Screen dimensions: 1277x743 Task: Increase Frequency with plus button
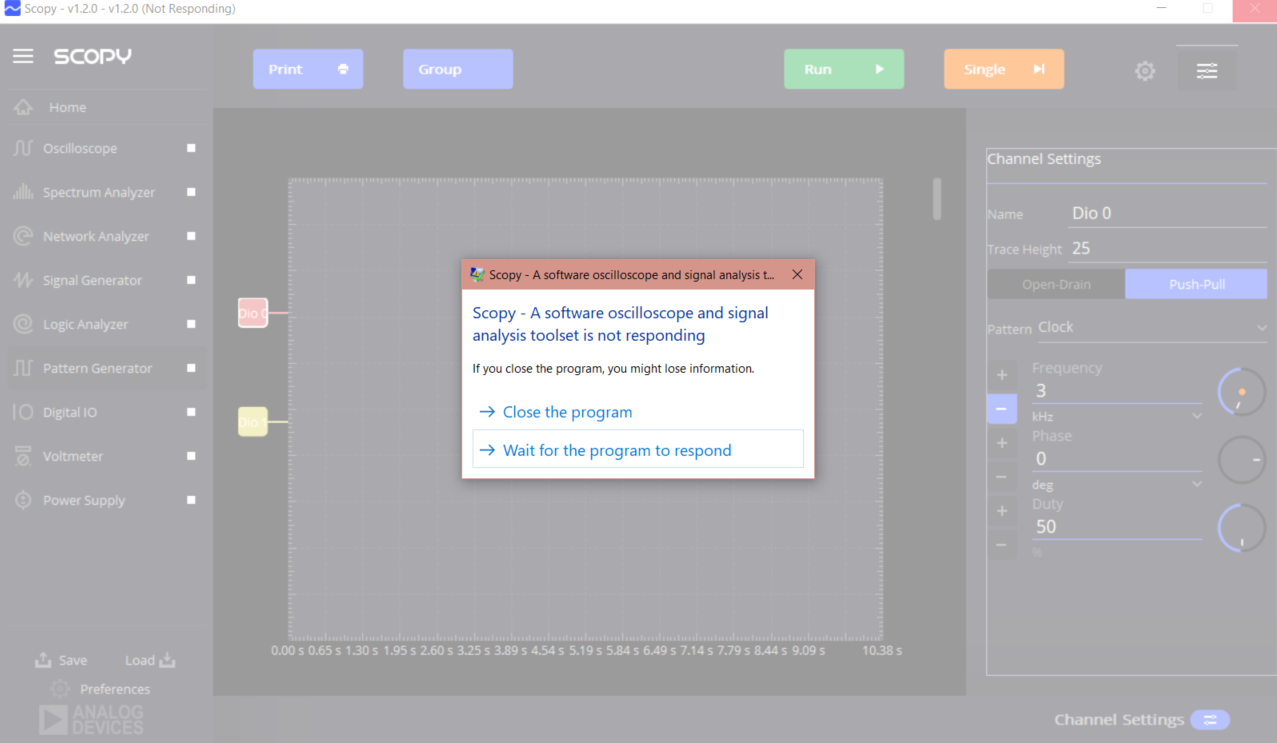pyautogui.click(x=1002, y=375)
